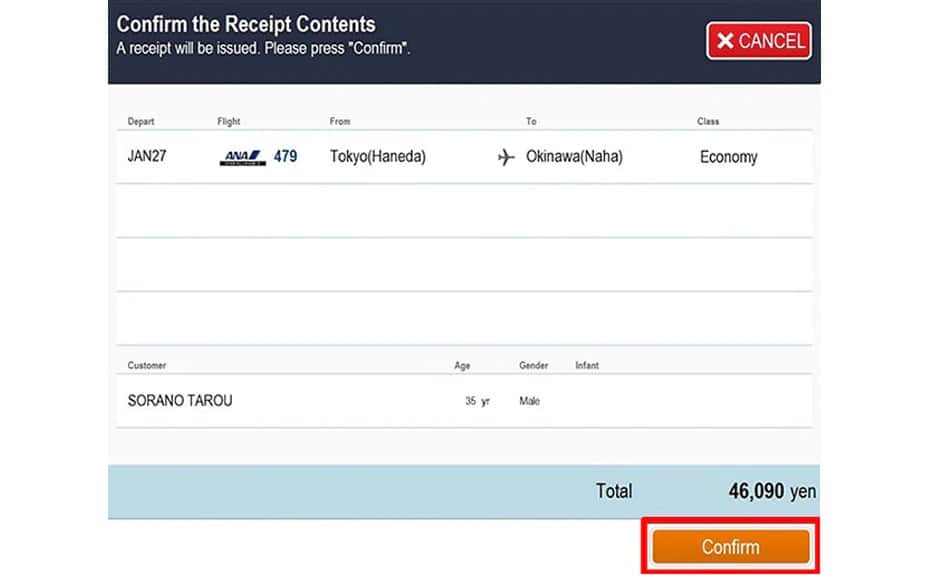Select flight number 479
Viewport: 930px width, 575px height.
click(285, 156)
